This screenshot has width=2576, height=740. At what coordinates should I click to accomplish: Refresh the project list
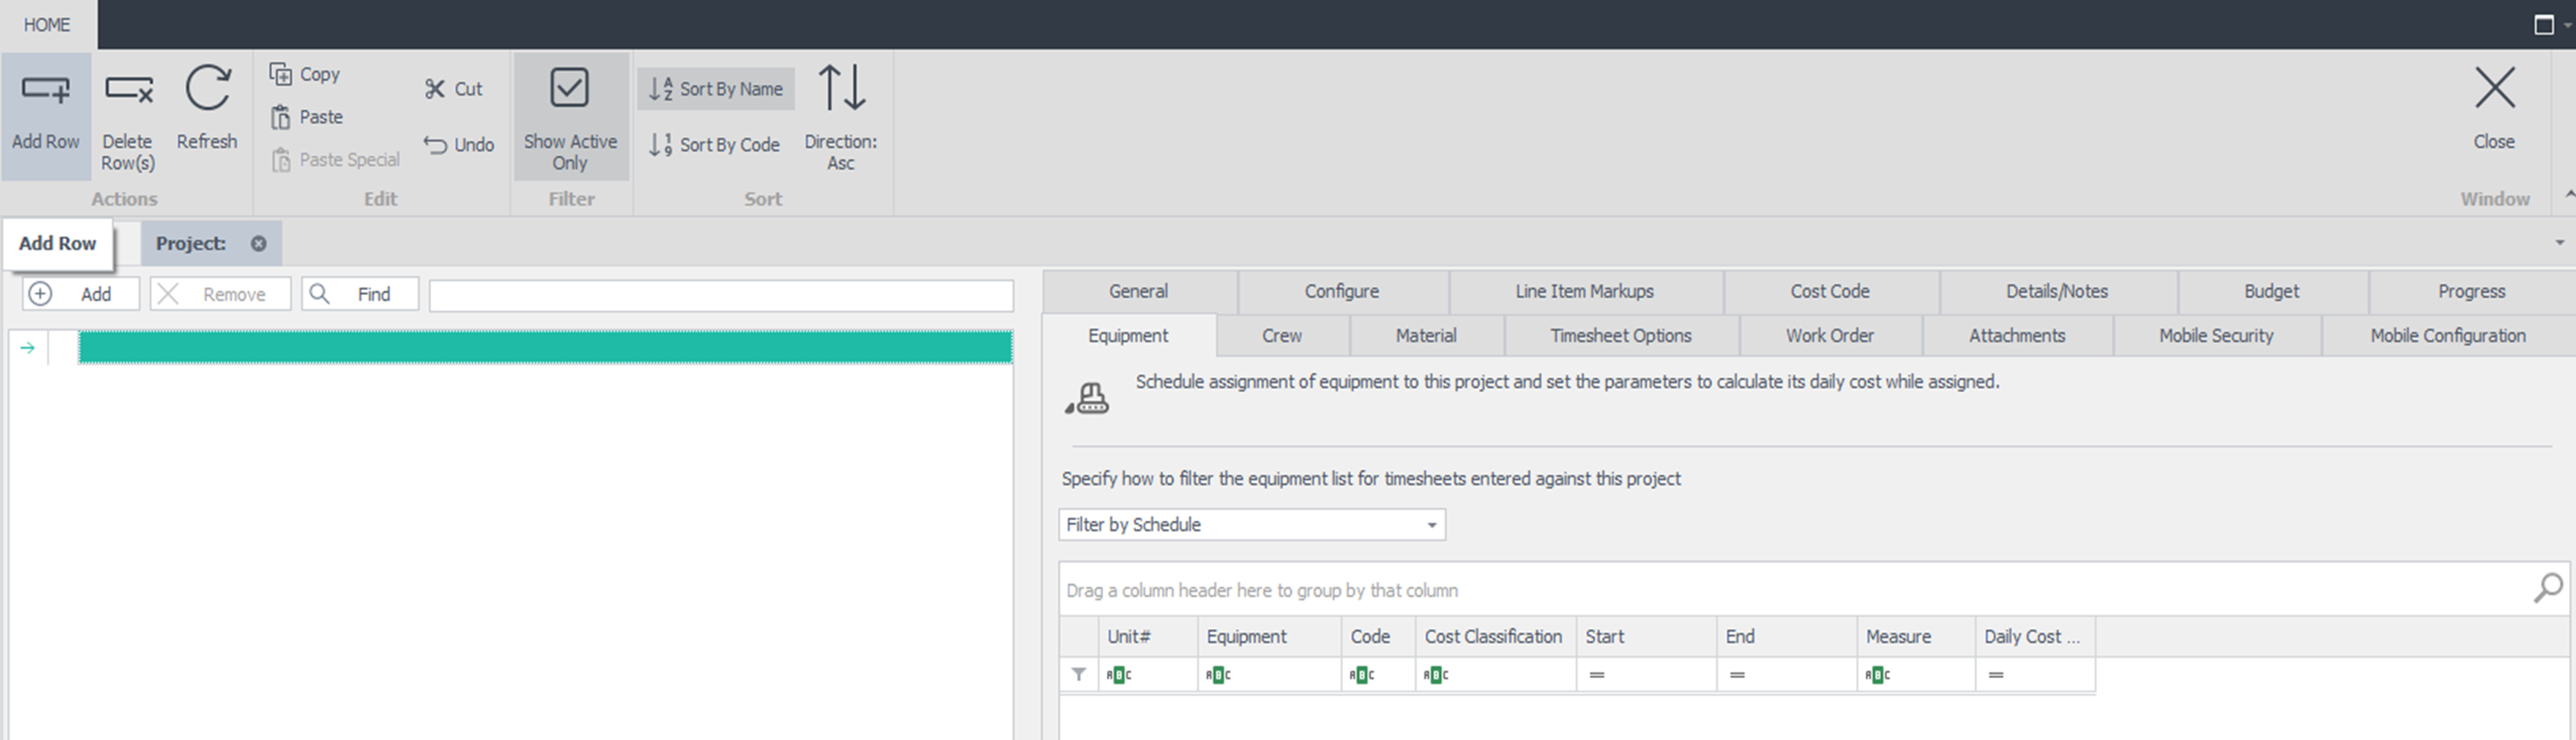click(207, 90)
